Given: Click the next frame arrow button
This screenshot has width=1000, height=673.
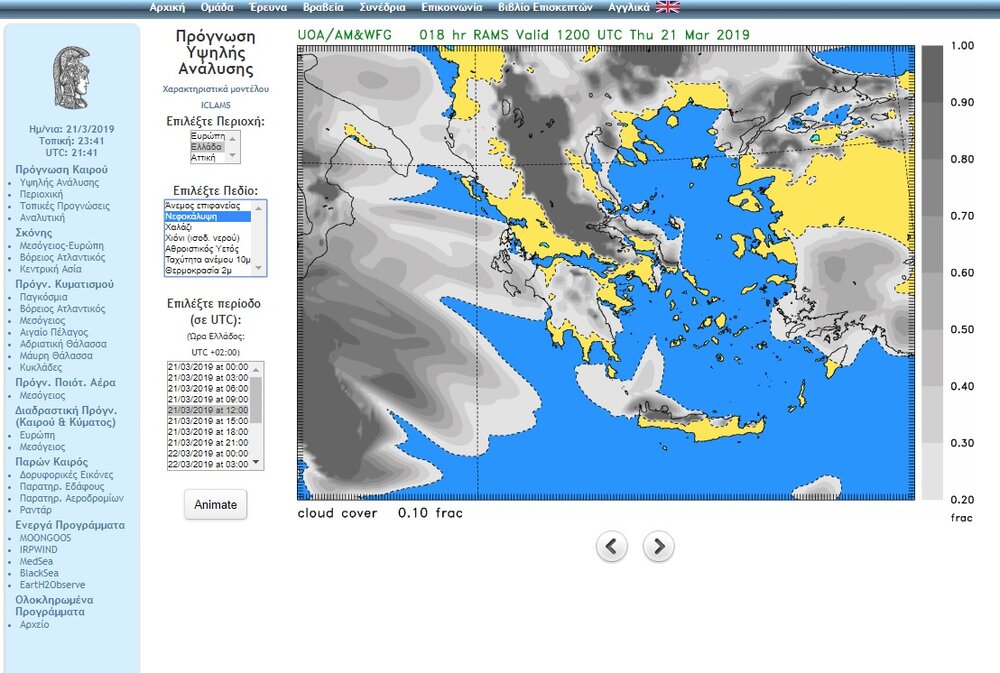Looking at the screenshot, I should tap(658, 546).
